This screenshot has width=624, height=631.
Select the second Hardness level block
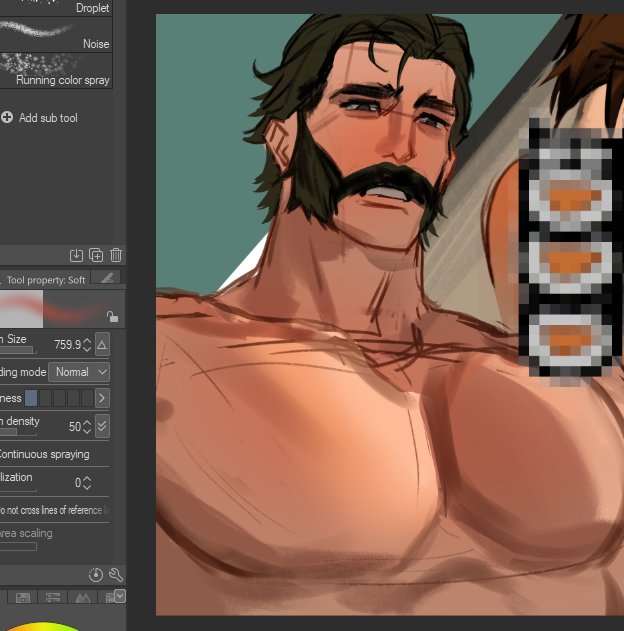(x=45, y=398)
